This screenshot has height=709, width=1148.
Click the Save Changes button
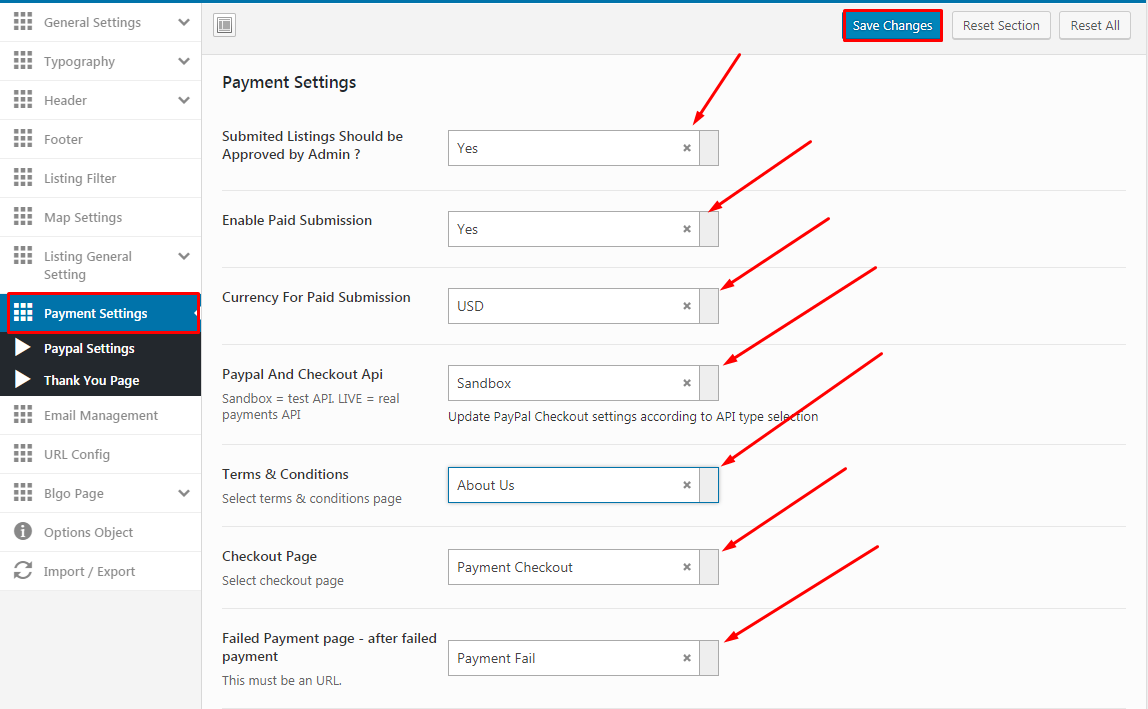[892, 26]
